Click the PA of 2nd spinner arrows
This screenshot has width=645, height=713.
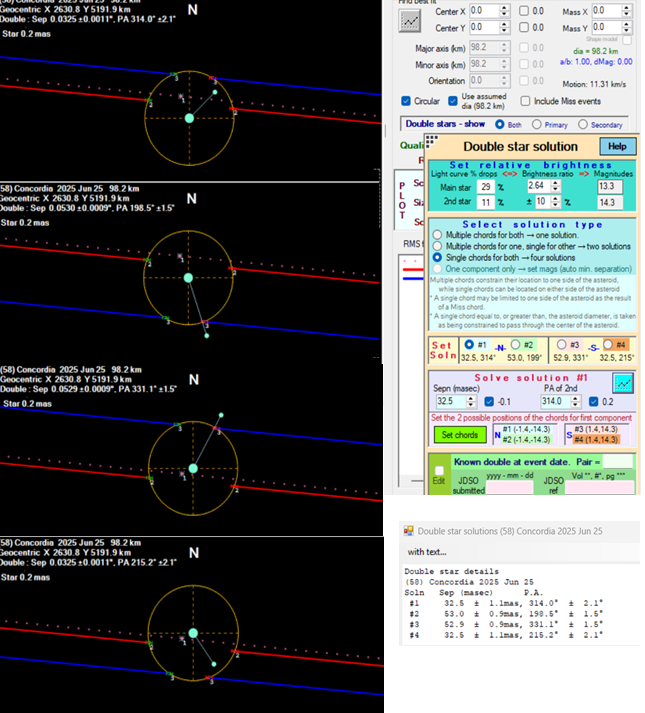click(x=575, y=402)
